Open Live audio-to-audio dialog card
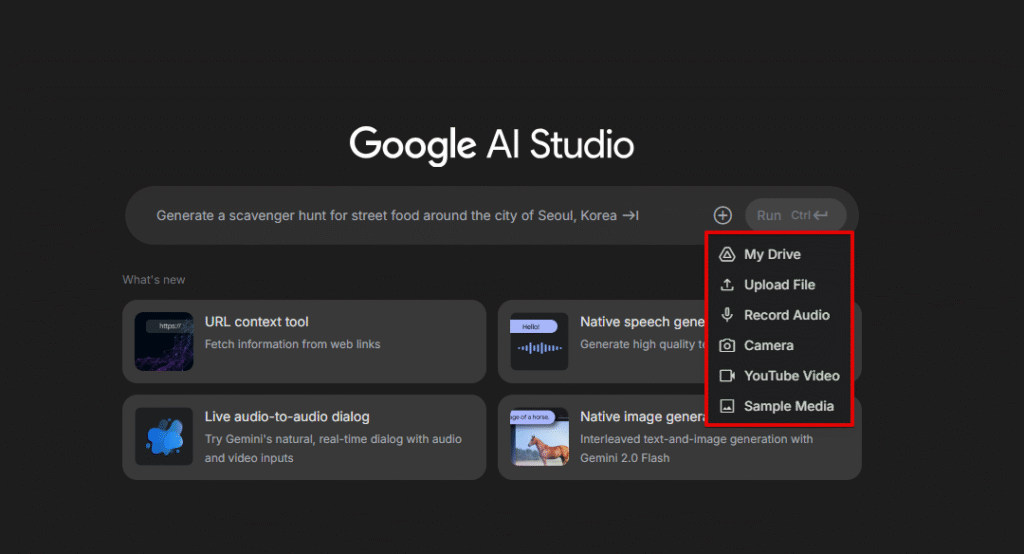Viewport: 1024px width, 554px height. [304, 437]
